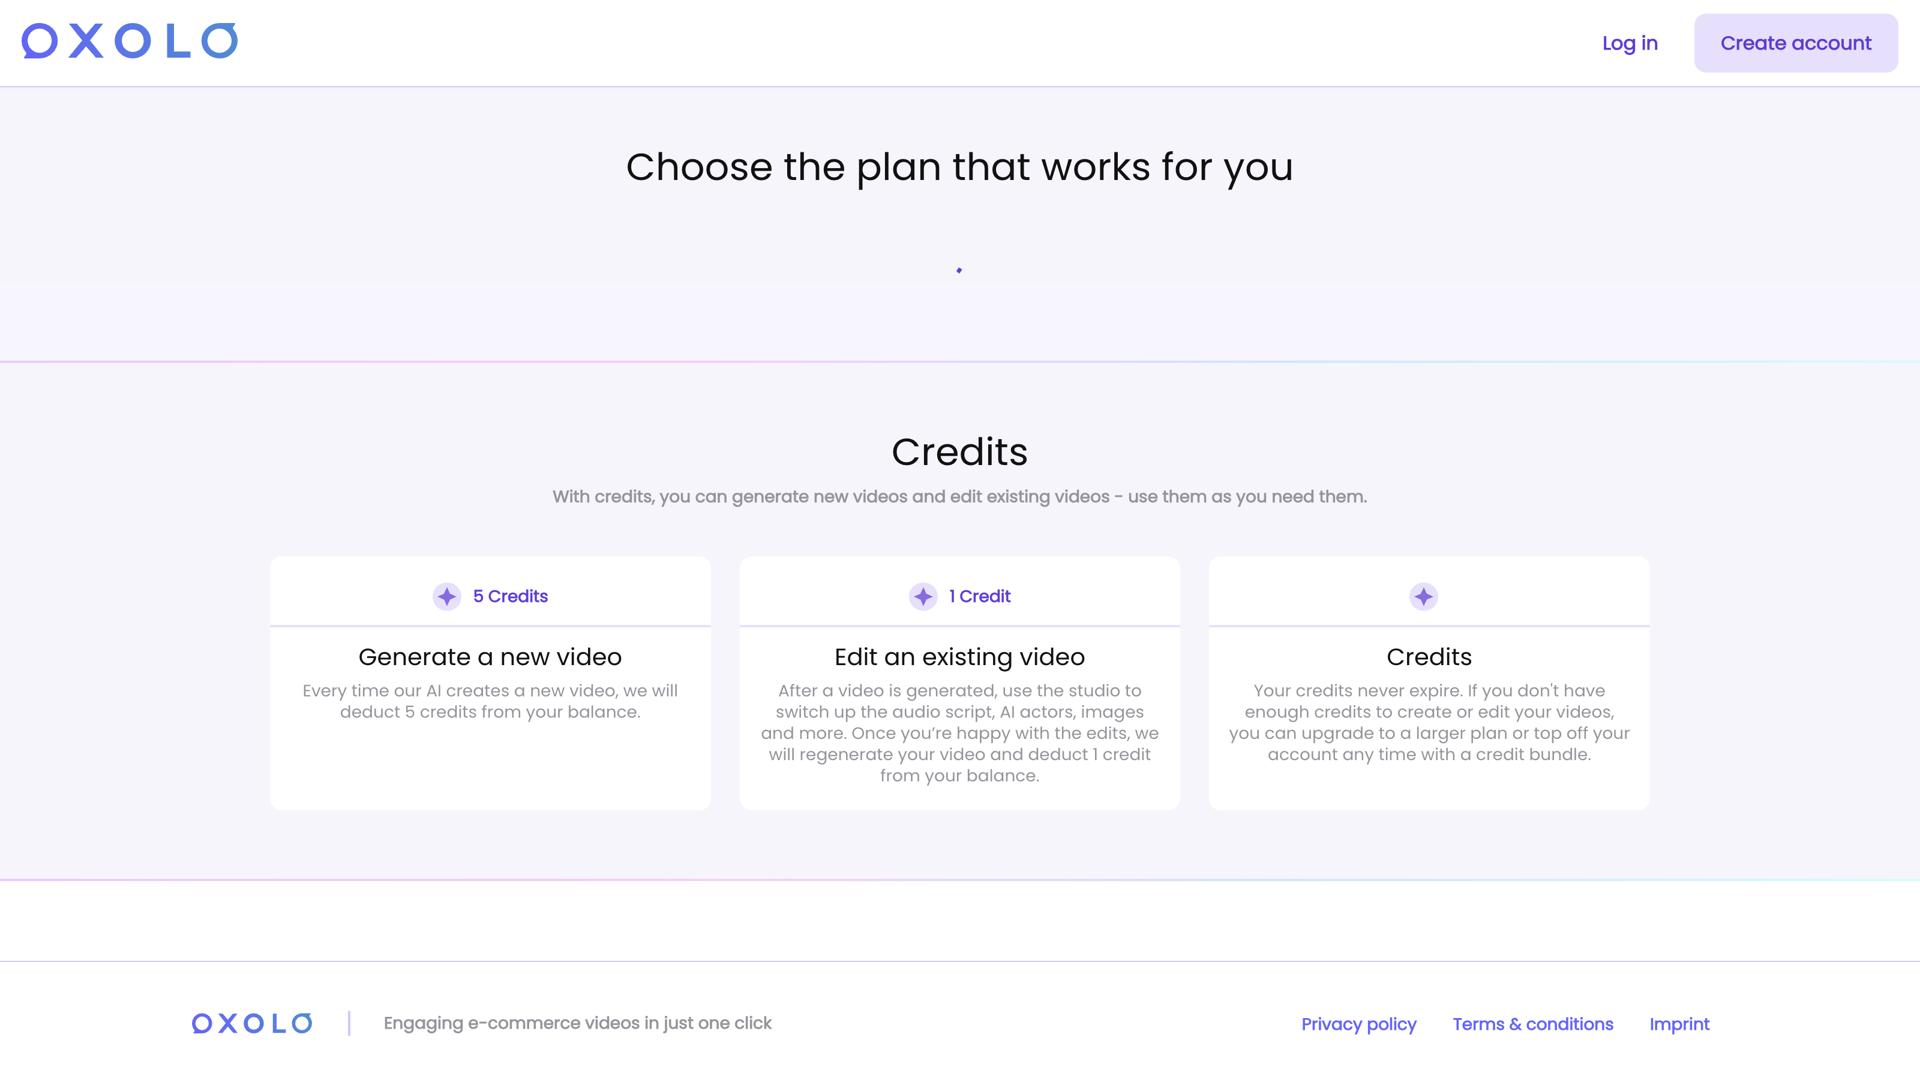Click the "5 Credits" label
The image size is (1920, 1080).
[510, 597]
